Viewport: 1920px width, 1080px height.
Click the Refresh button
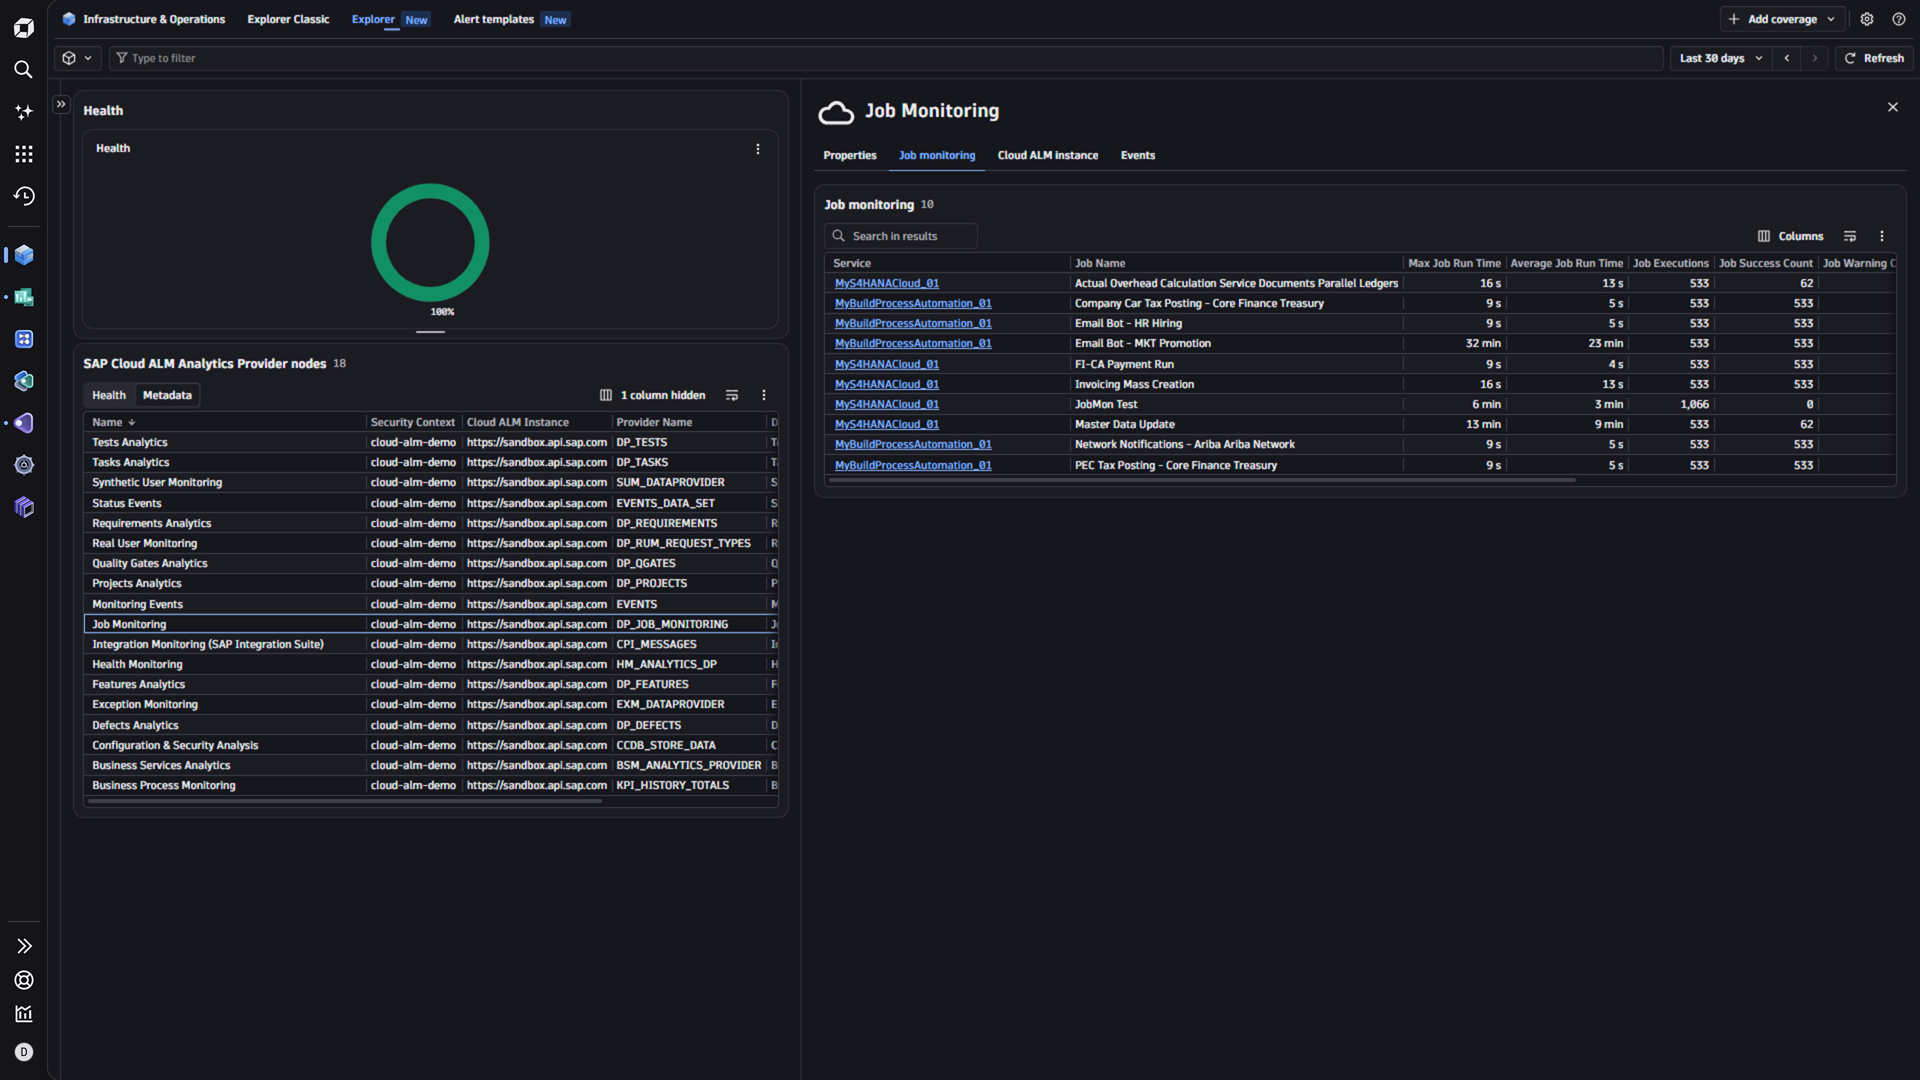point(1875,58)
